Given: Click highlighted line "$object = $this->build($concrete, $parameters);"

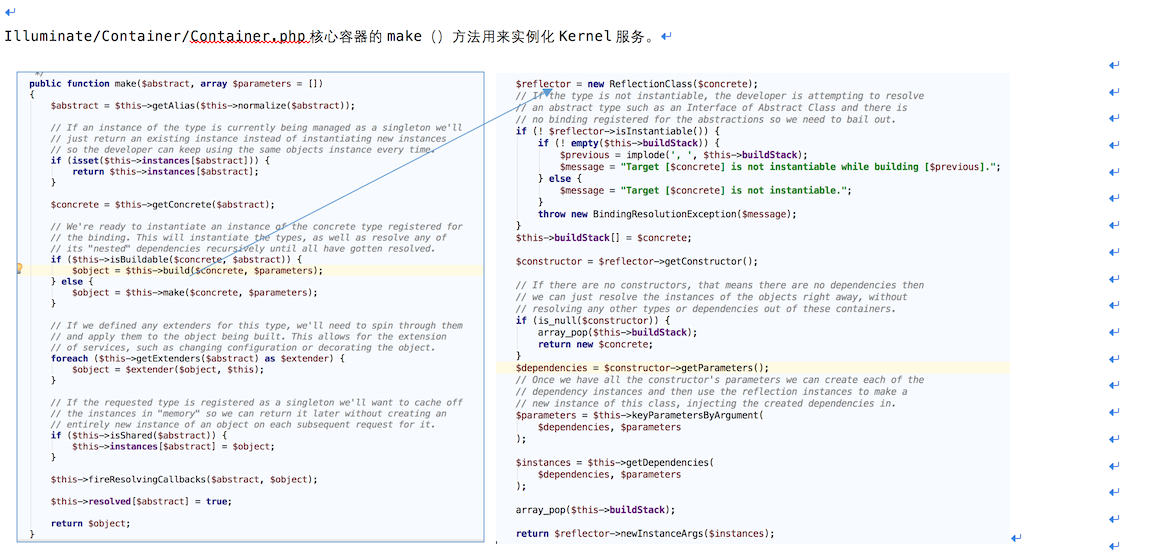Looking at the screenshot, I should click(x=197, y=270).
